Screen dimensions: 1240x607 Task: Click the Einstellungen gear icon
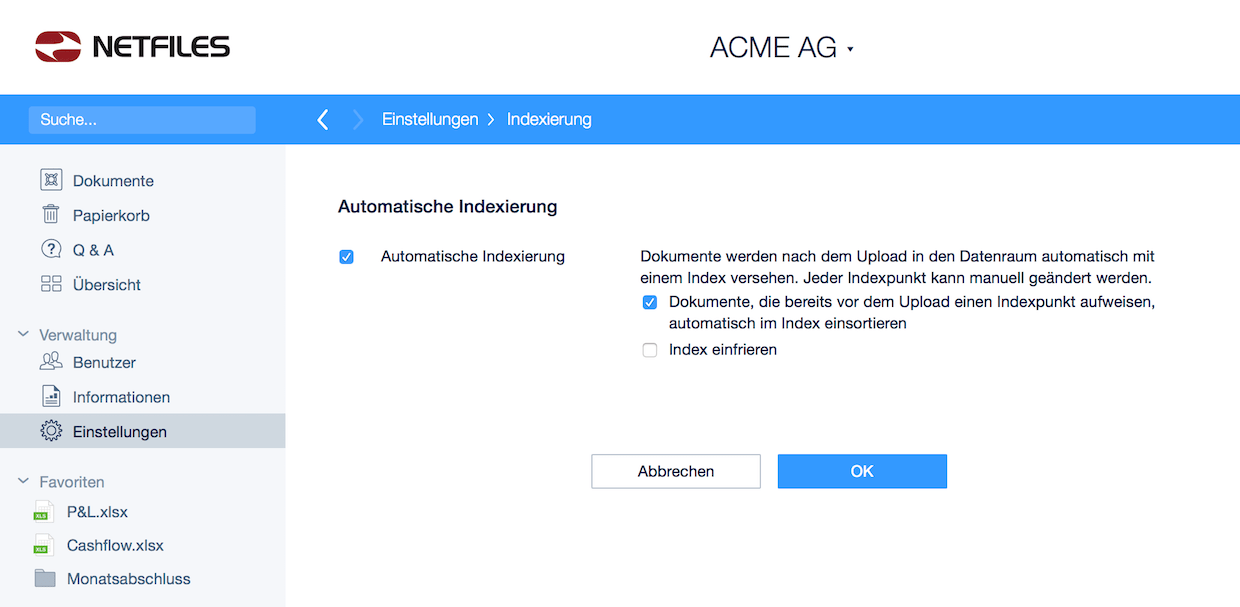click(51, 431)
